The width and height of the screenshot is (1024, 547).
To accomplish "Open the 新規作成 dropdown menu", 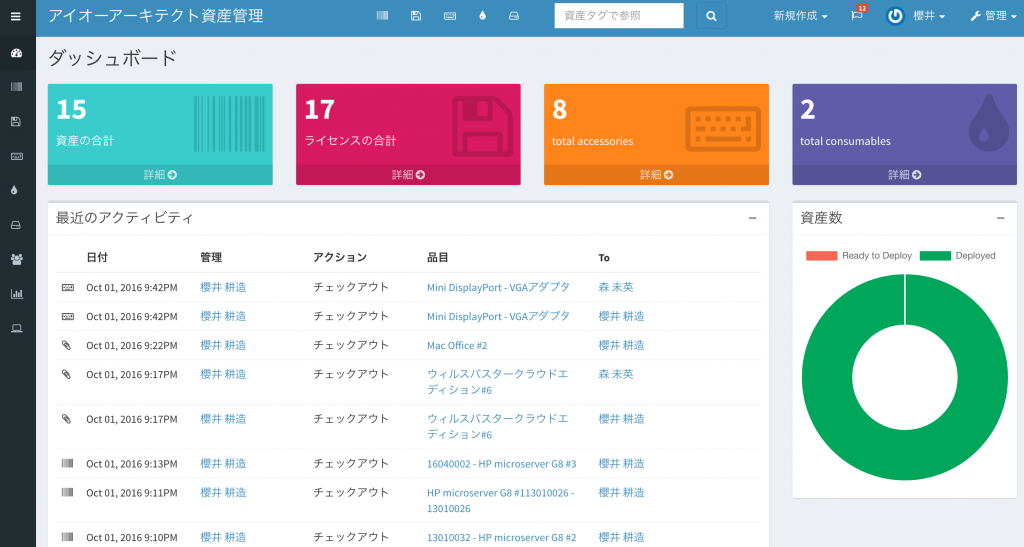I will (x=800, y=16).
